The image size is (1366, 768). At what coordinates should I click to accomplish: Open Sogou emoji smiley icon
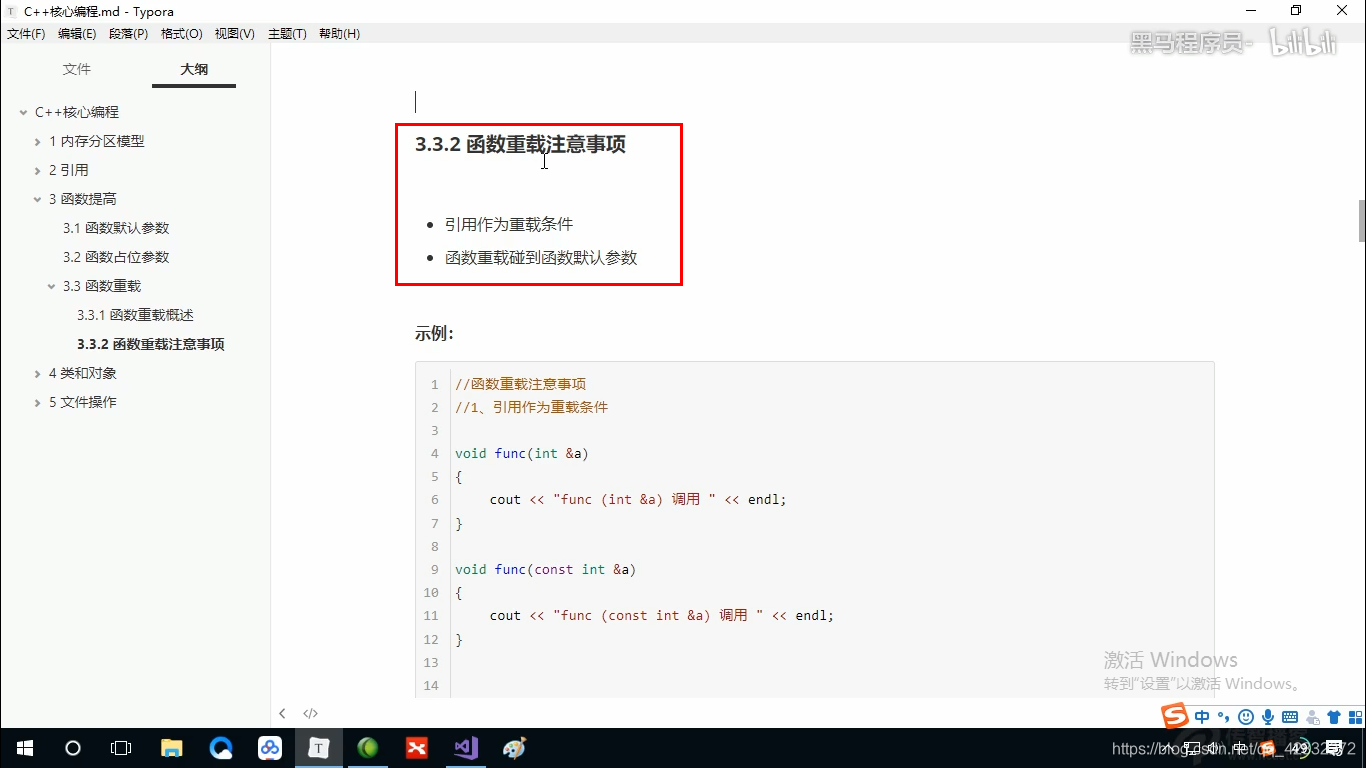pos(1246,717)
